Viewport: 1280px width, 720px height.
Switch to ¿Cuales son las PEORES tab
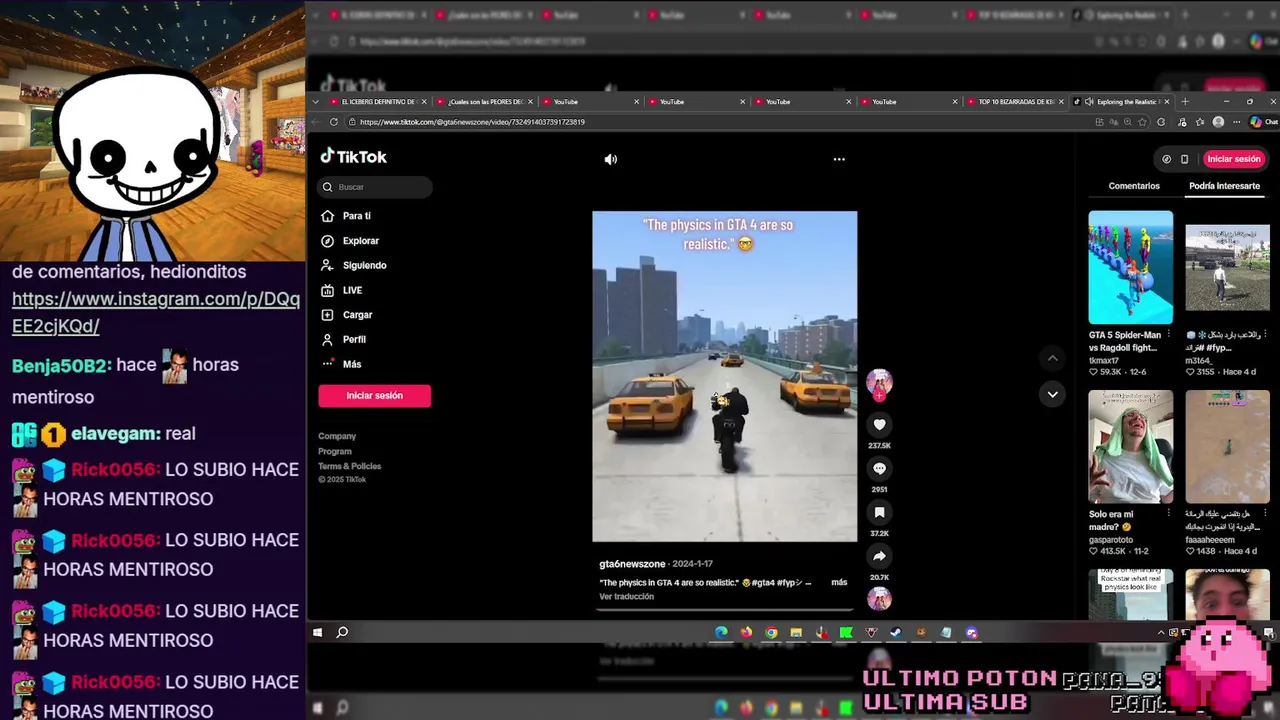[483, 102]
